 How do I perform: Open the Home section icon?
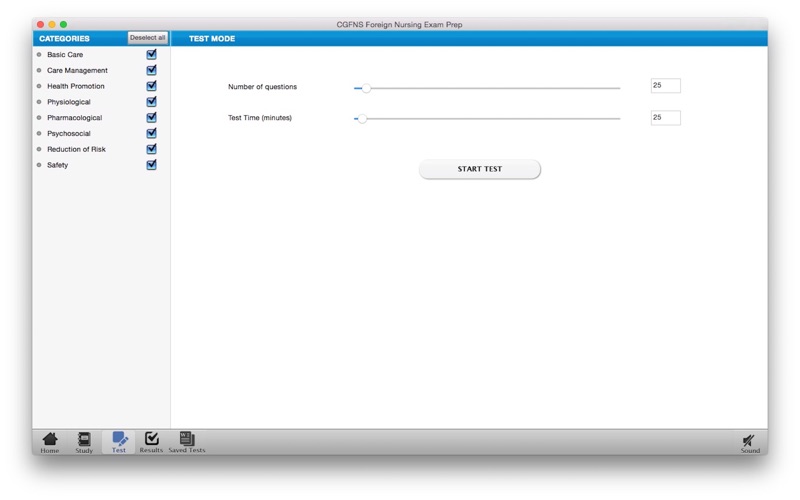click(x=49, y=442)
